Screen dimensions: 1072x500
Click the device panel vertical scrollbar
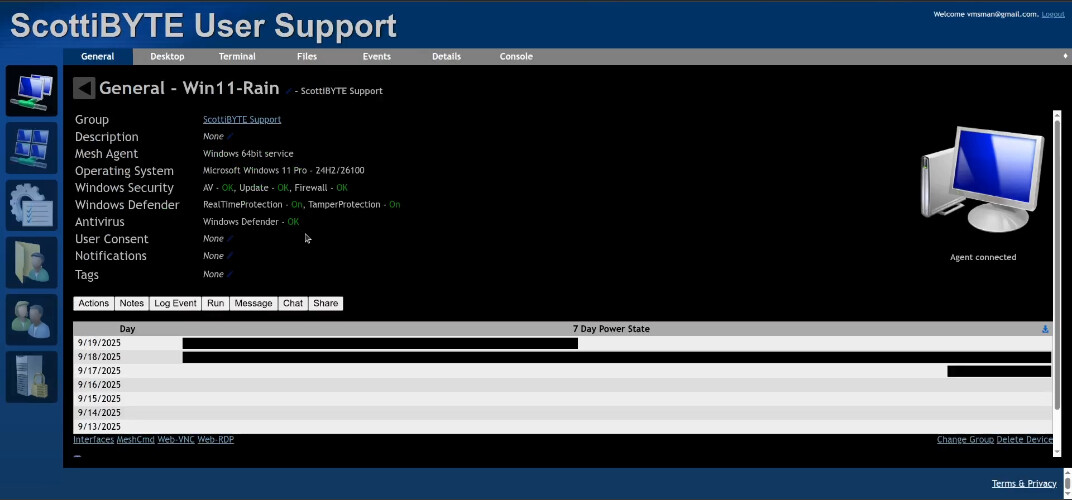point(1057,260)
